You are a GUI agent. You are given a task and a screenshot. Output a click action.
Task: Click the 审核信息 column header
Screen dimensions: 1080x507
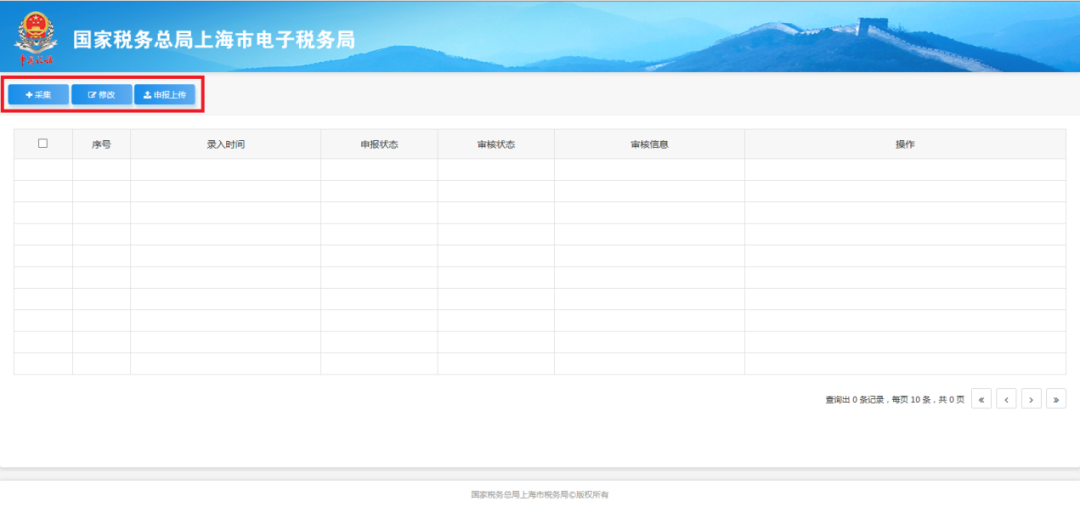649,145
